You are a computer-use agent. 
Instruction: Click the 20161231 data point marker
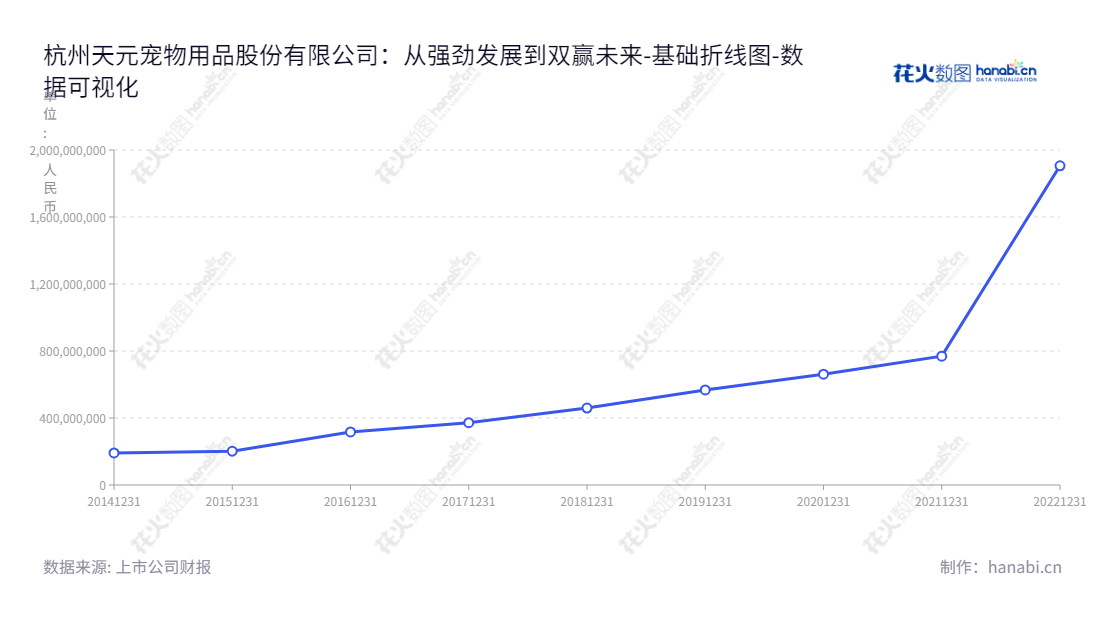(351, 432)
